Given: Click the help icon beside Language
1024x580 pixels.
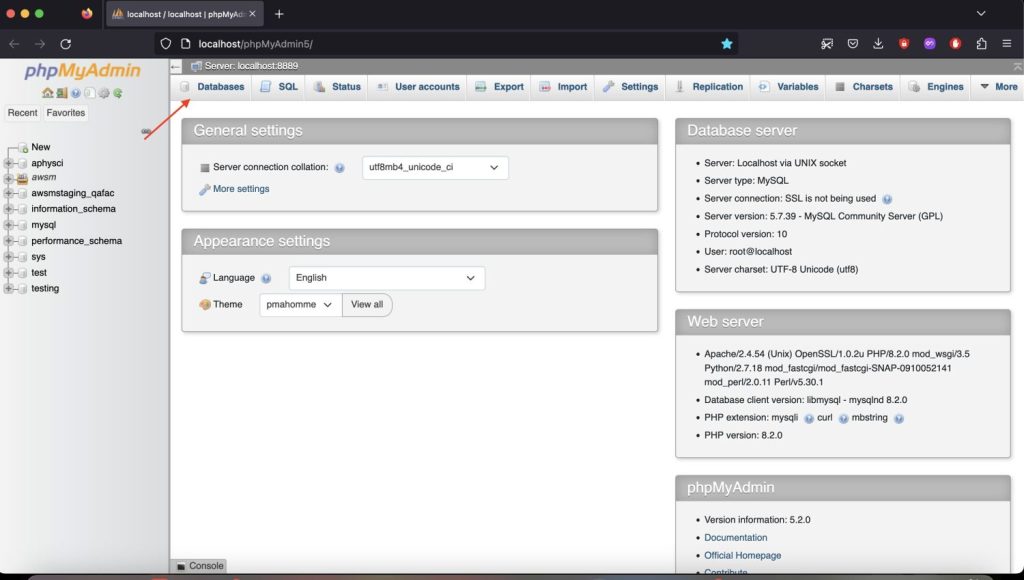Looking at the screenshot, I should [266, 278].
